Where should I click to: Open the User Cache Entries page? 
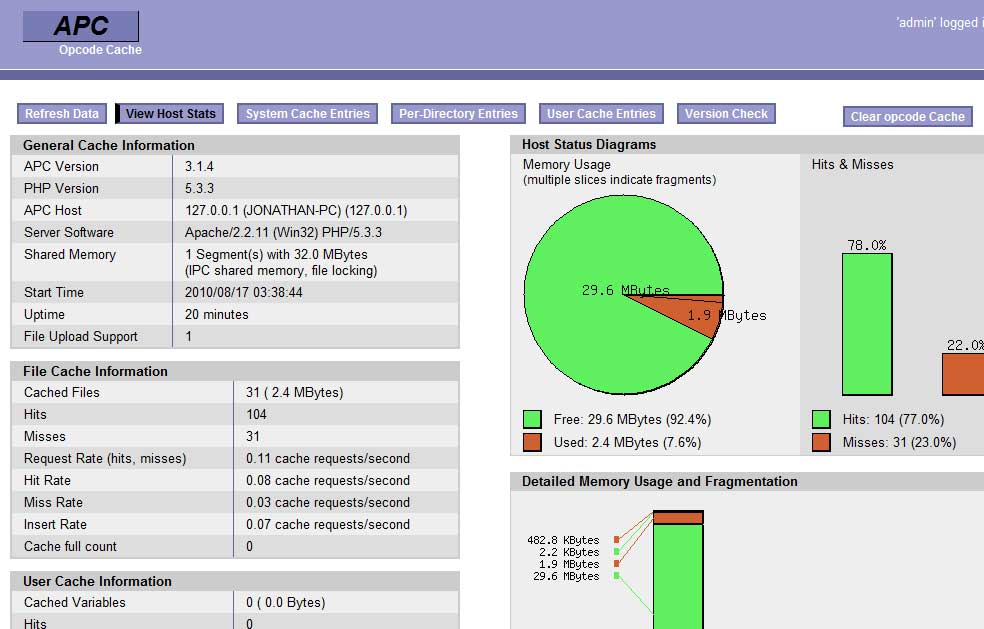coord(600,113)
